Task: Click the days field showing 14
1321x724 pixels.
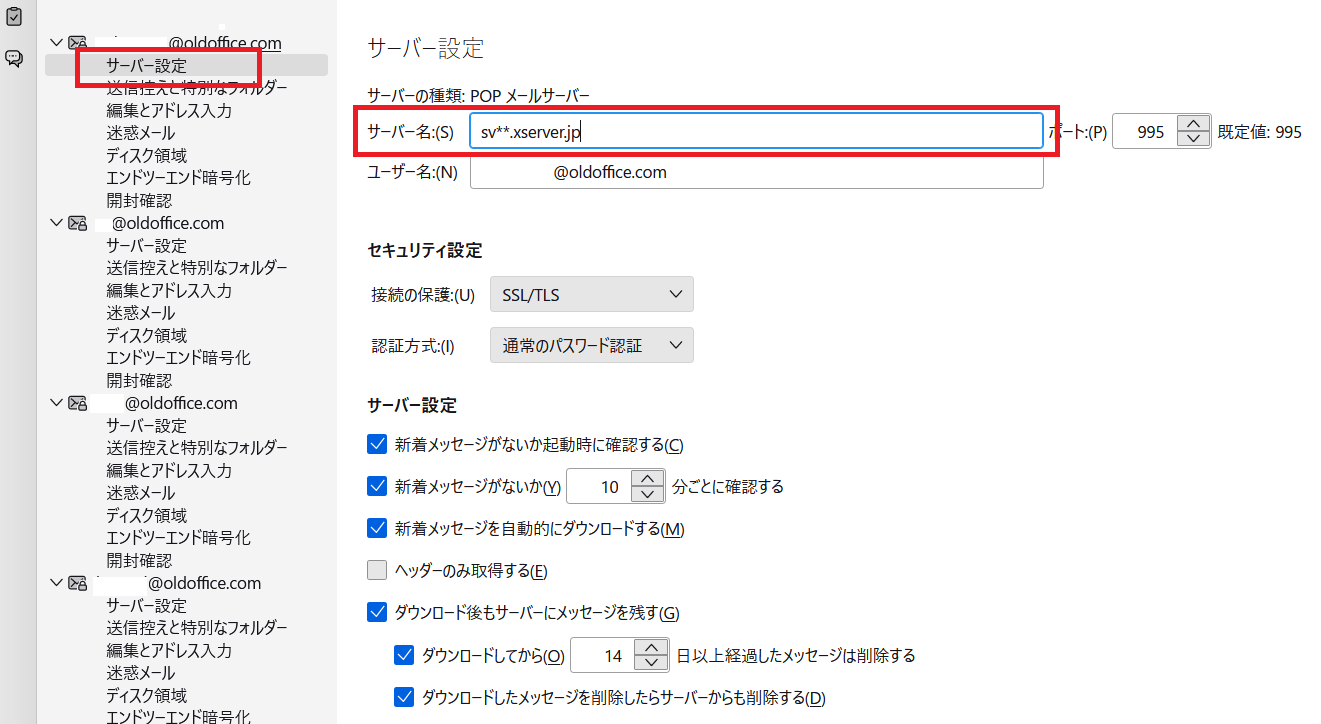Action: click(x=604, y=656)
